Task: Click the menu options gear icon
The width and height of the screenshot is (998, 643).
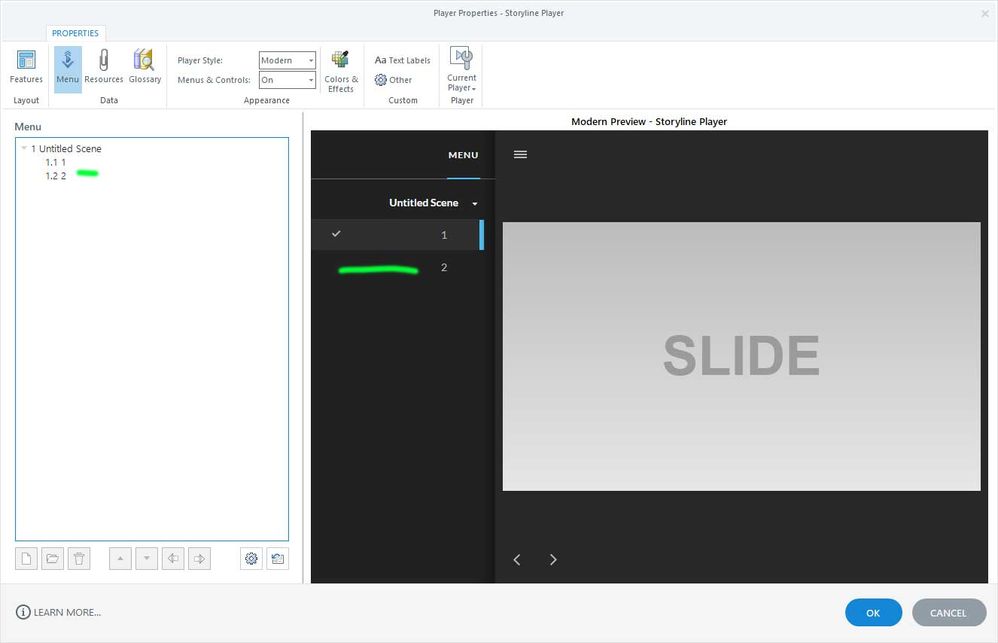Action: pos(251,559)
